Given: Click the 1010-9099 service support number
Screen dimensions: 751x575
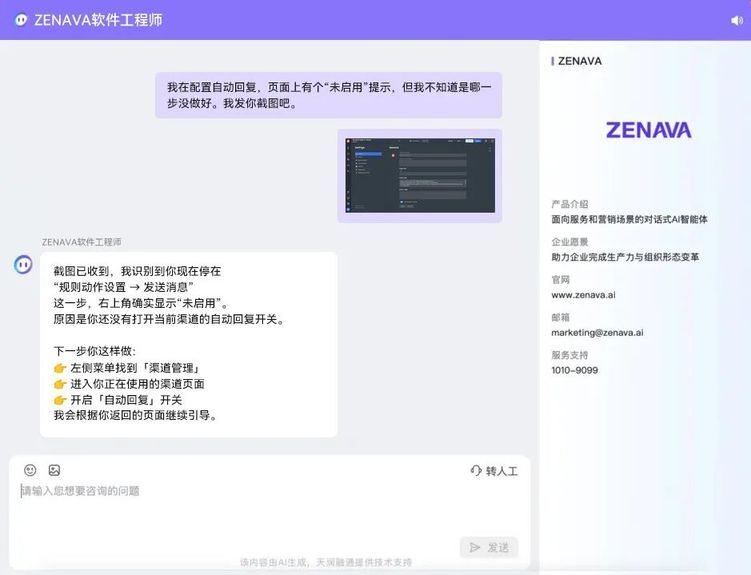Looking at the screenshot, I should [575, 370].
